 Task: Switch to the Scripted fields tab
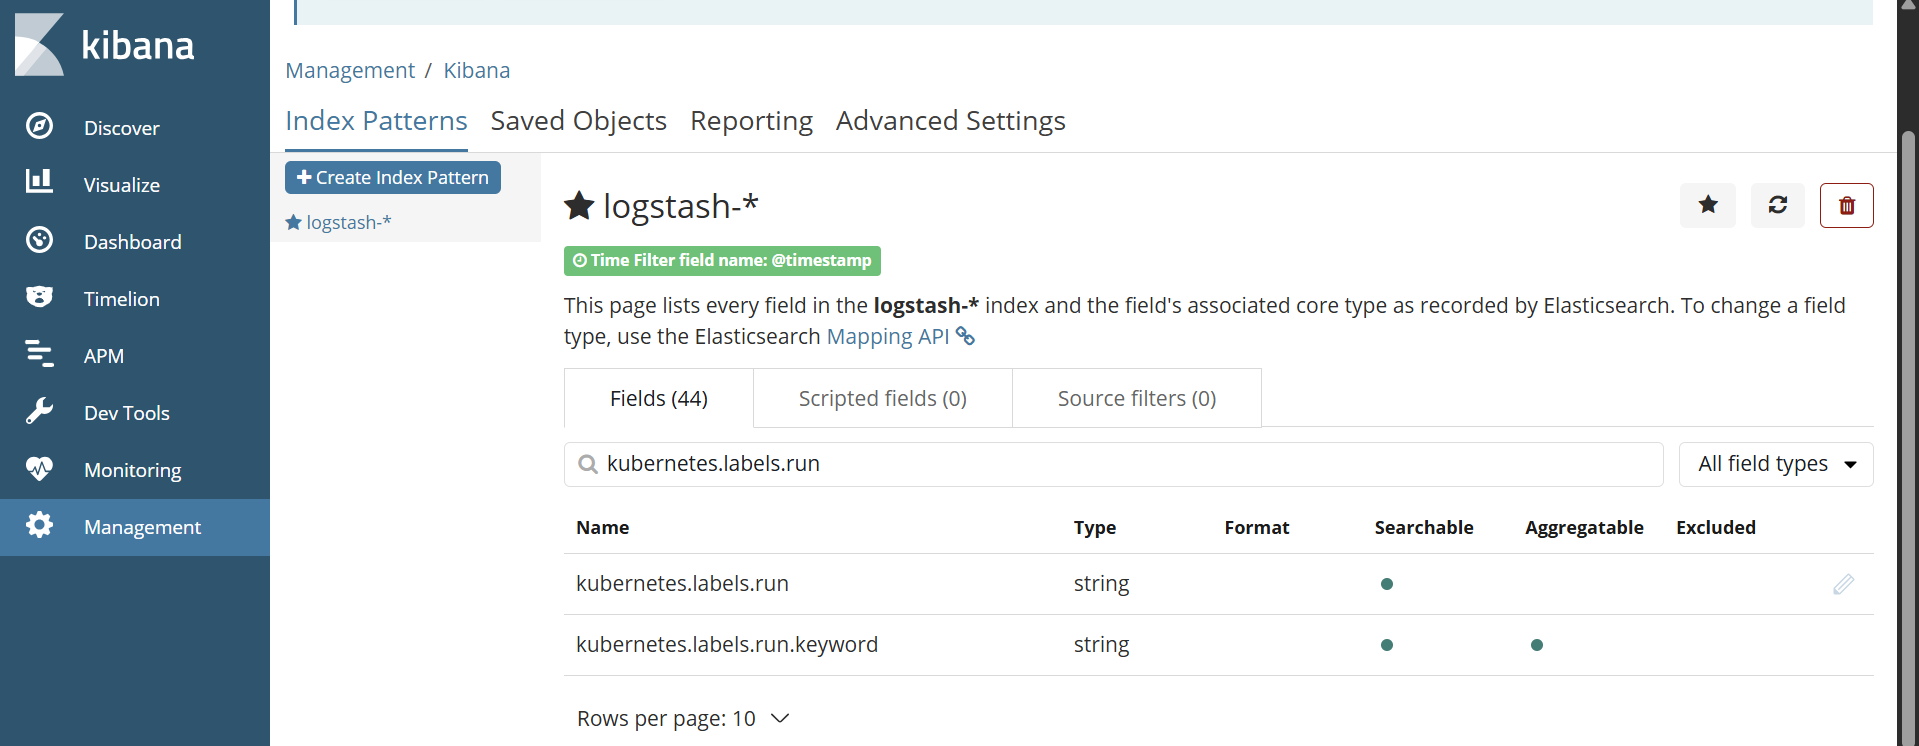882,399
